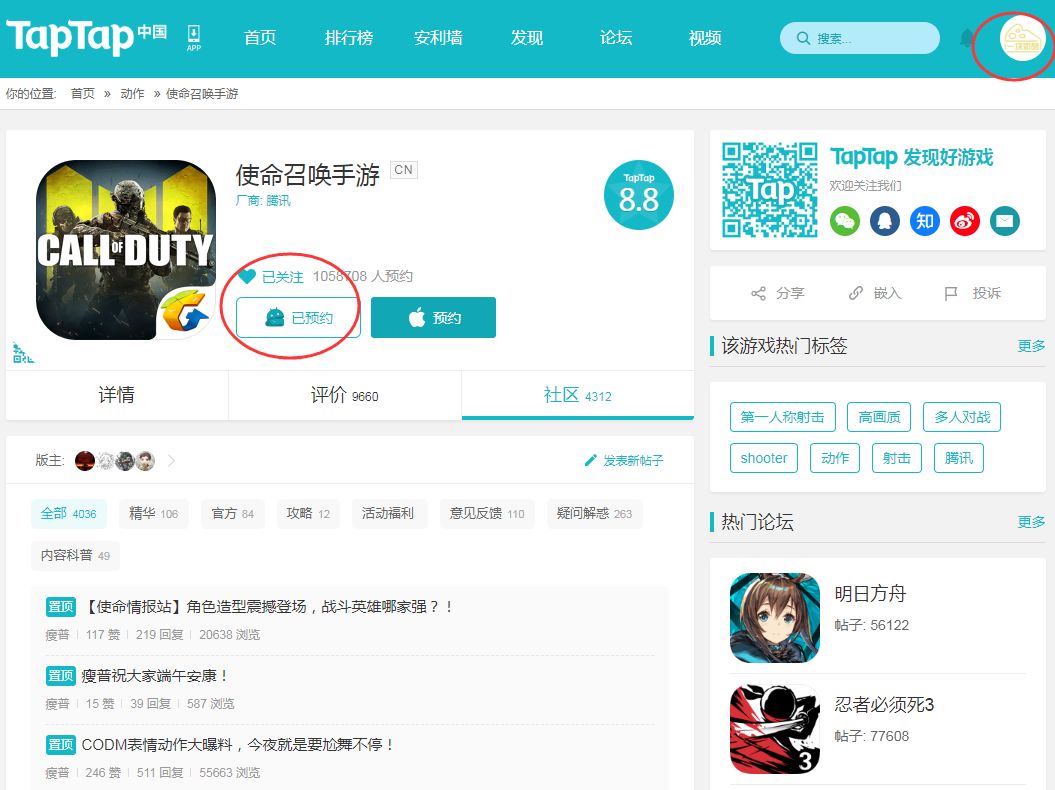Select the 官方 84 filter

233,514
